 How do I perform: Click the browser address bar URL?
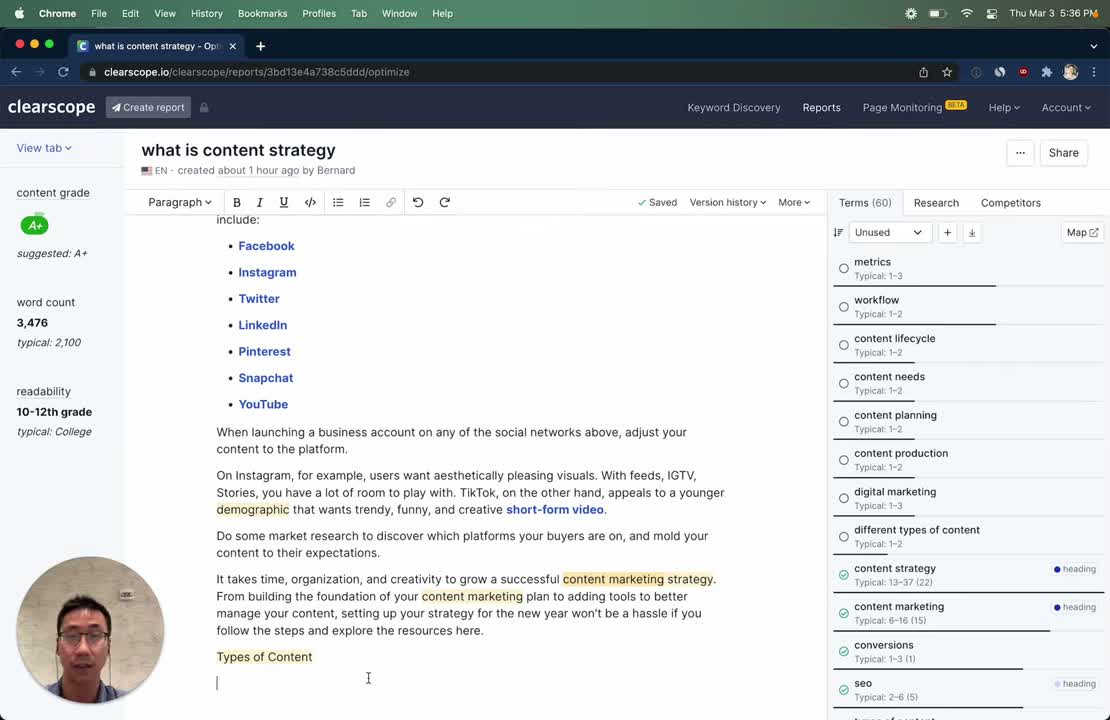coord(256,72)
